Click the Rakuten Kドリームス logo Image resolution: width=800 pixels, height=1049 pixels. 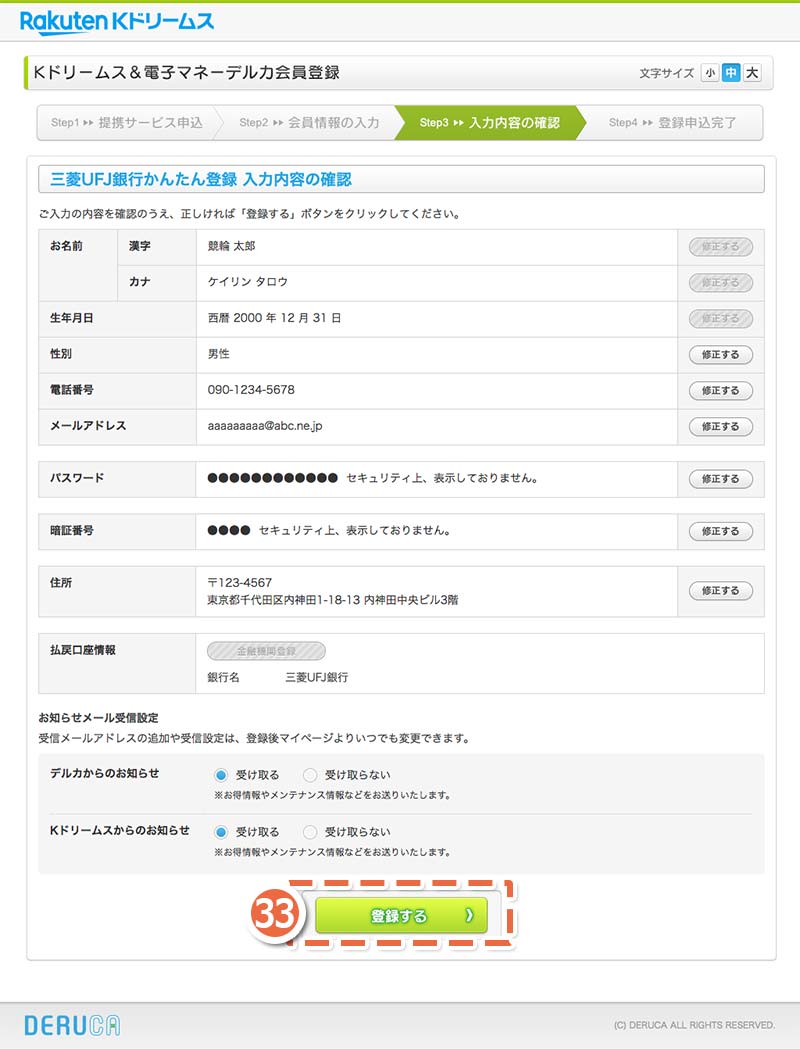(117, 22)
